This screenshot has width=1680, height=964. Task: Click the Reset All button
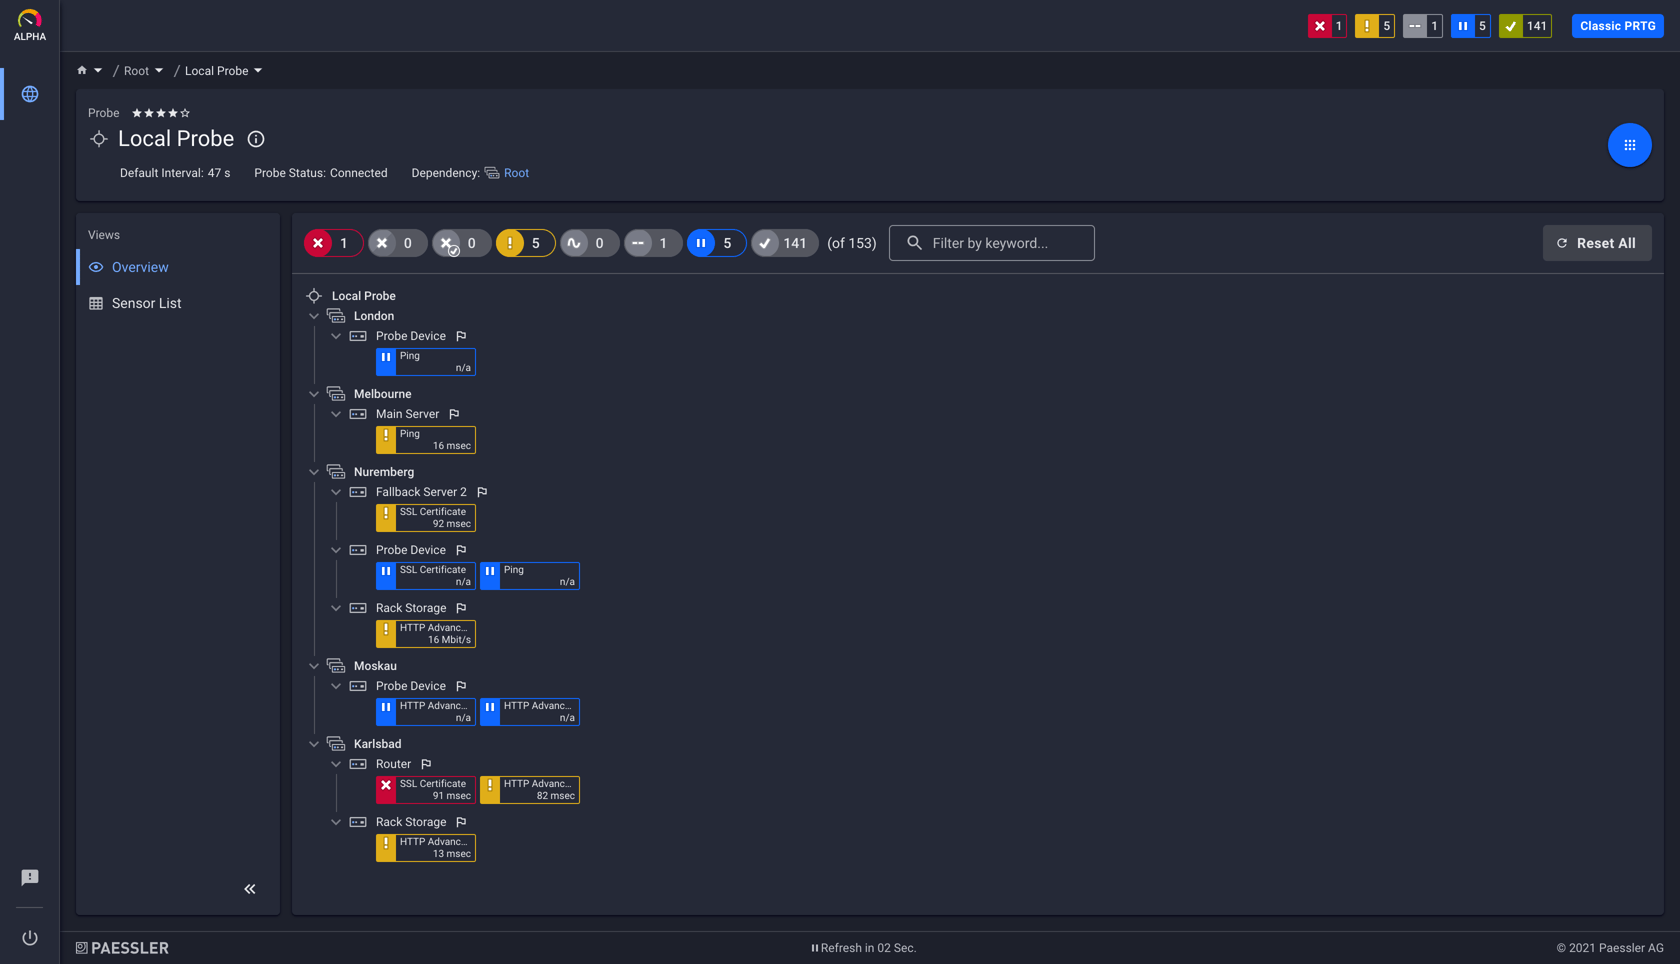point(1597,243)
